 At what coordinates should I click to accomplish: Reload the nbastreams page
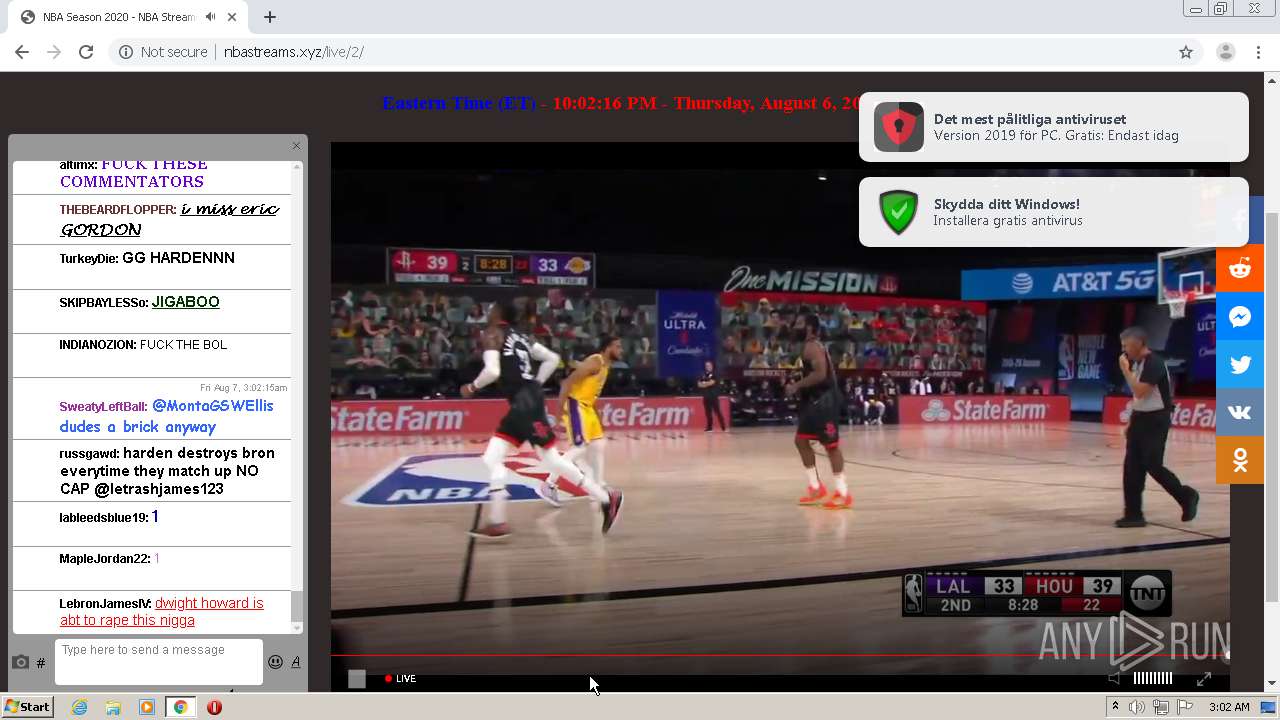[x=86, y=52]
